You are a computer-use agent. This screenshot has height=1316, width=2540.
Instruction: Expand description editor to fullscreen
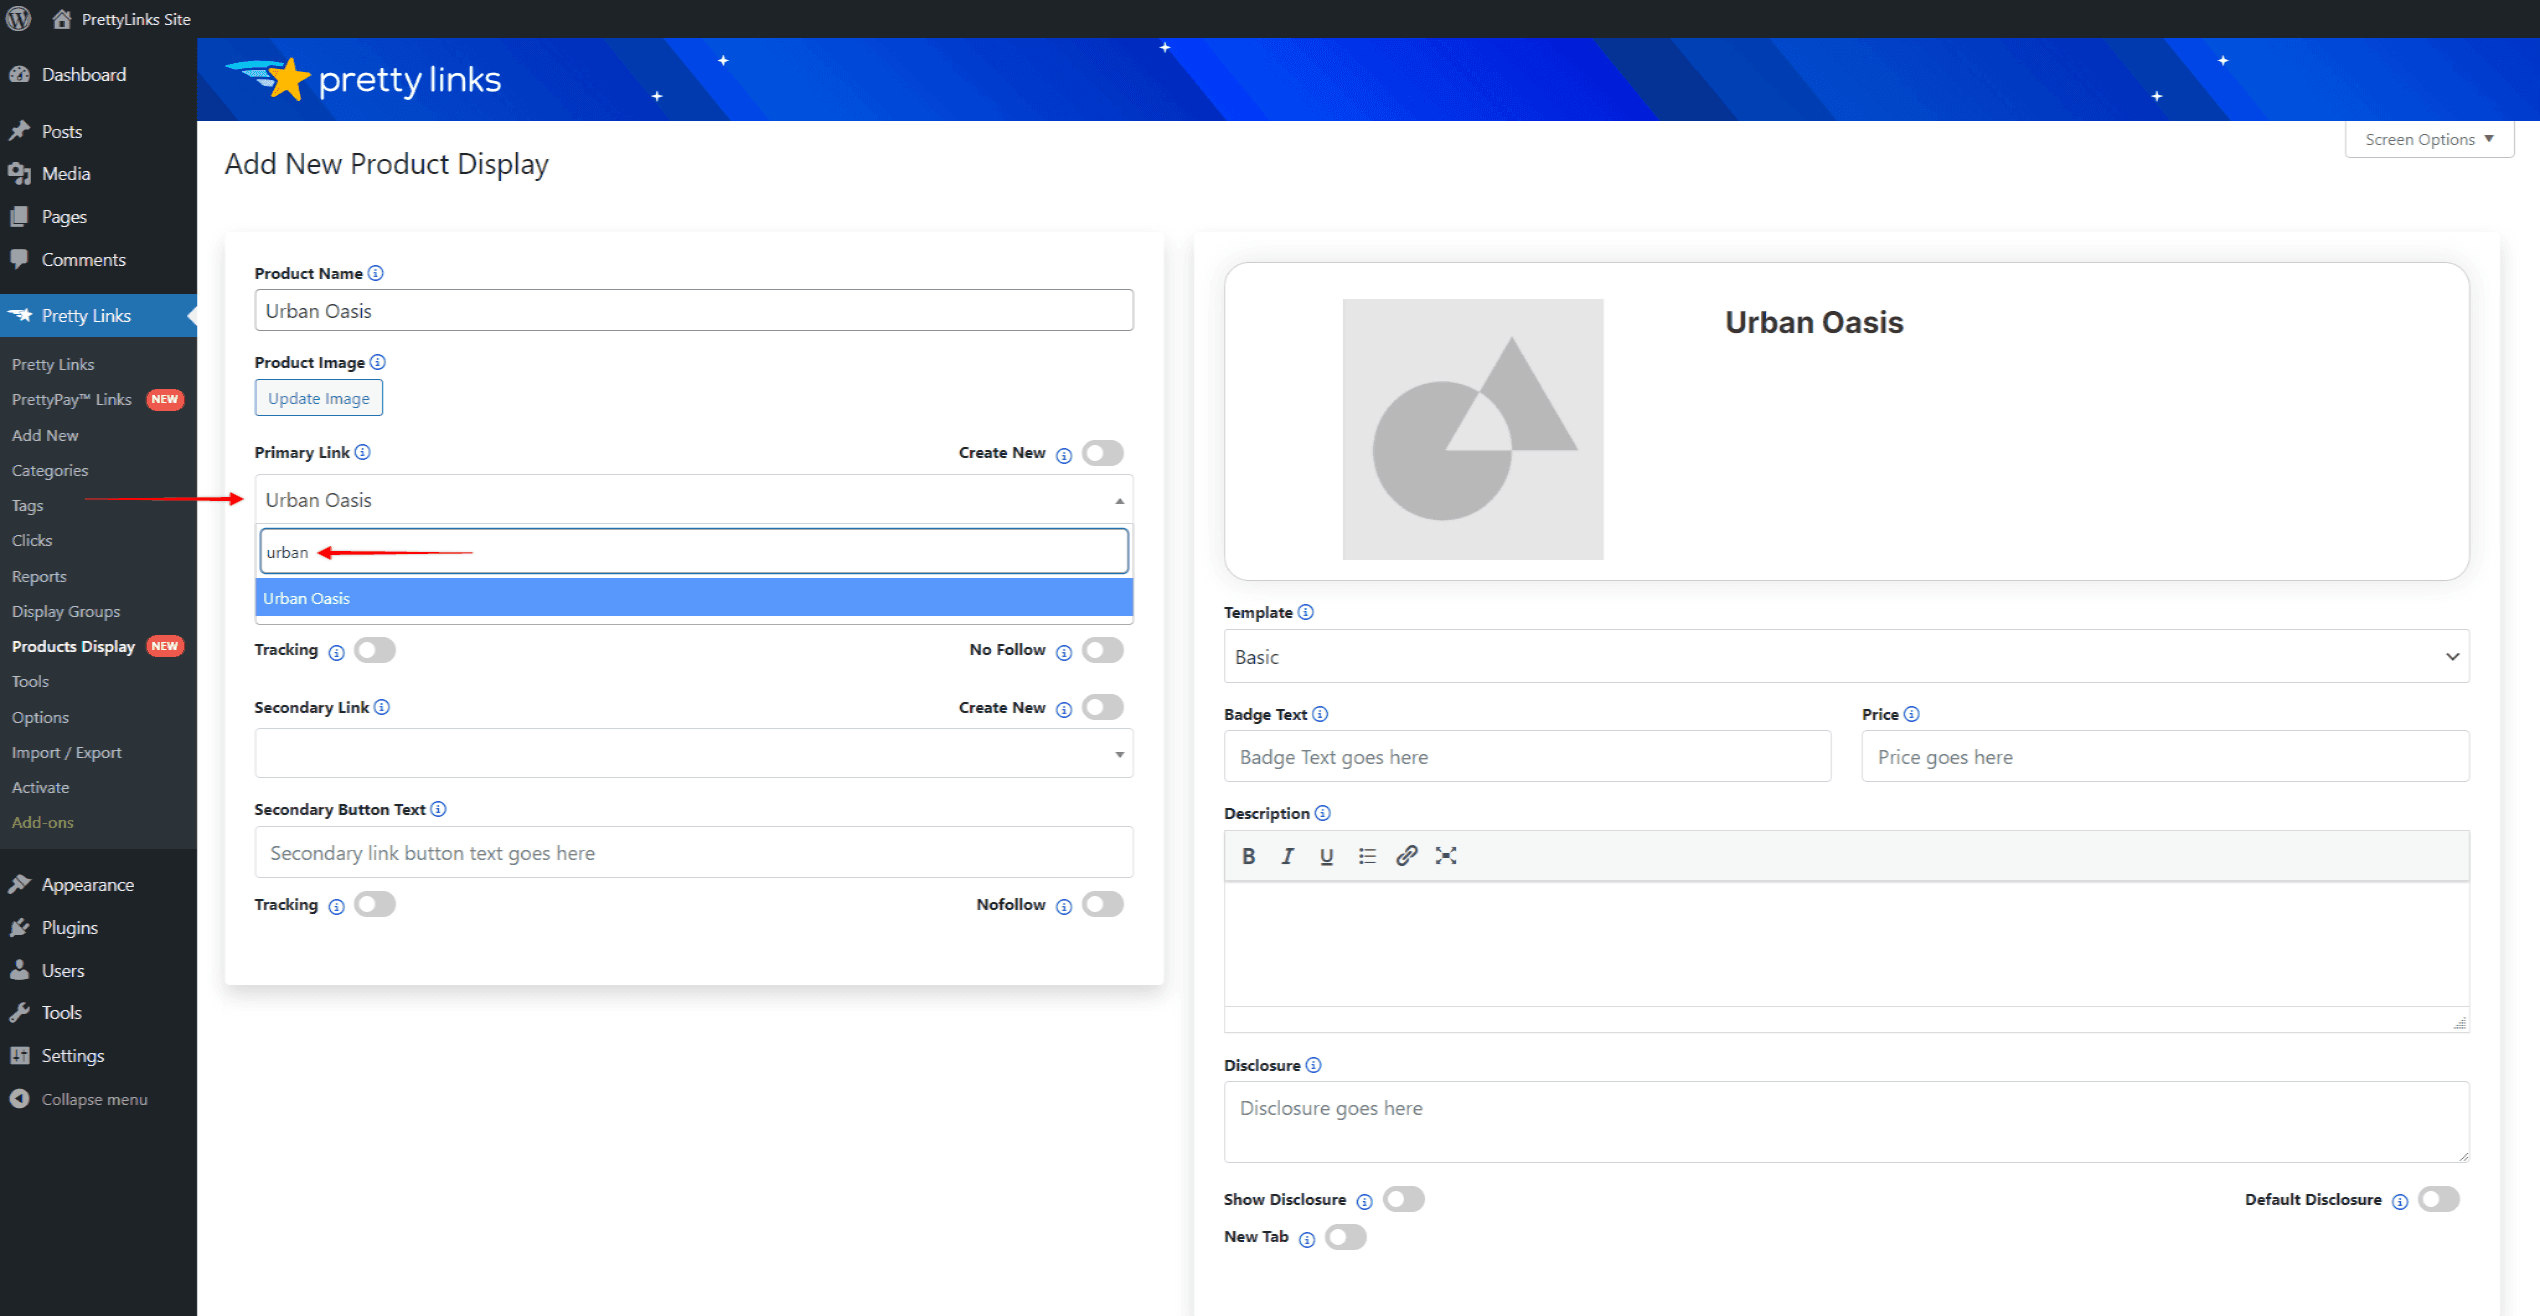[1446, 856]
